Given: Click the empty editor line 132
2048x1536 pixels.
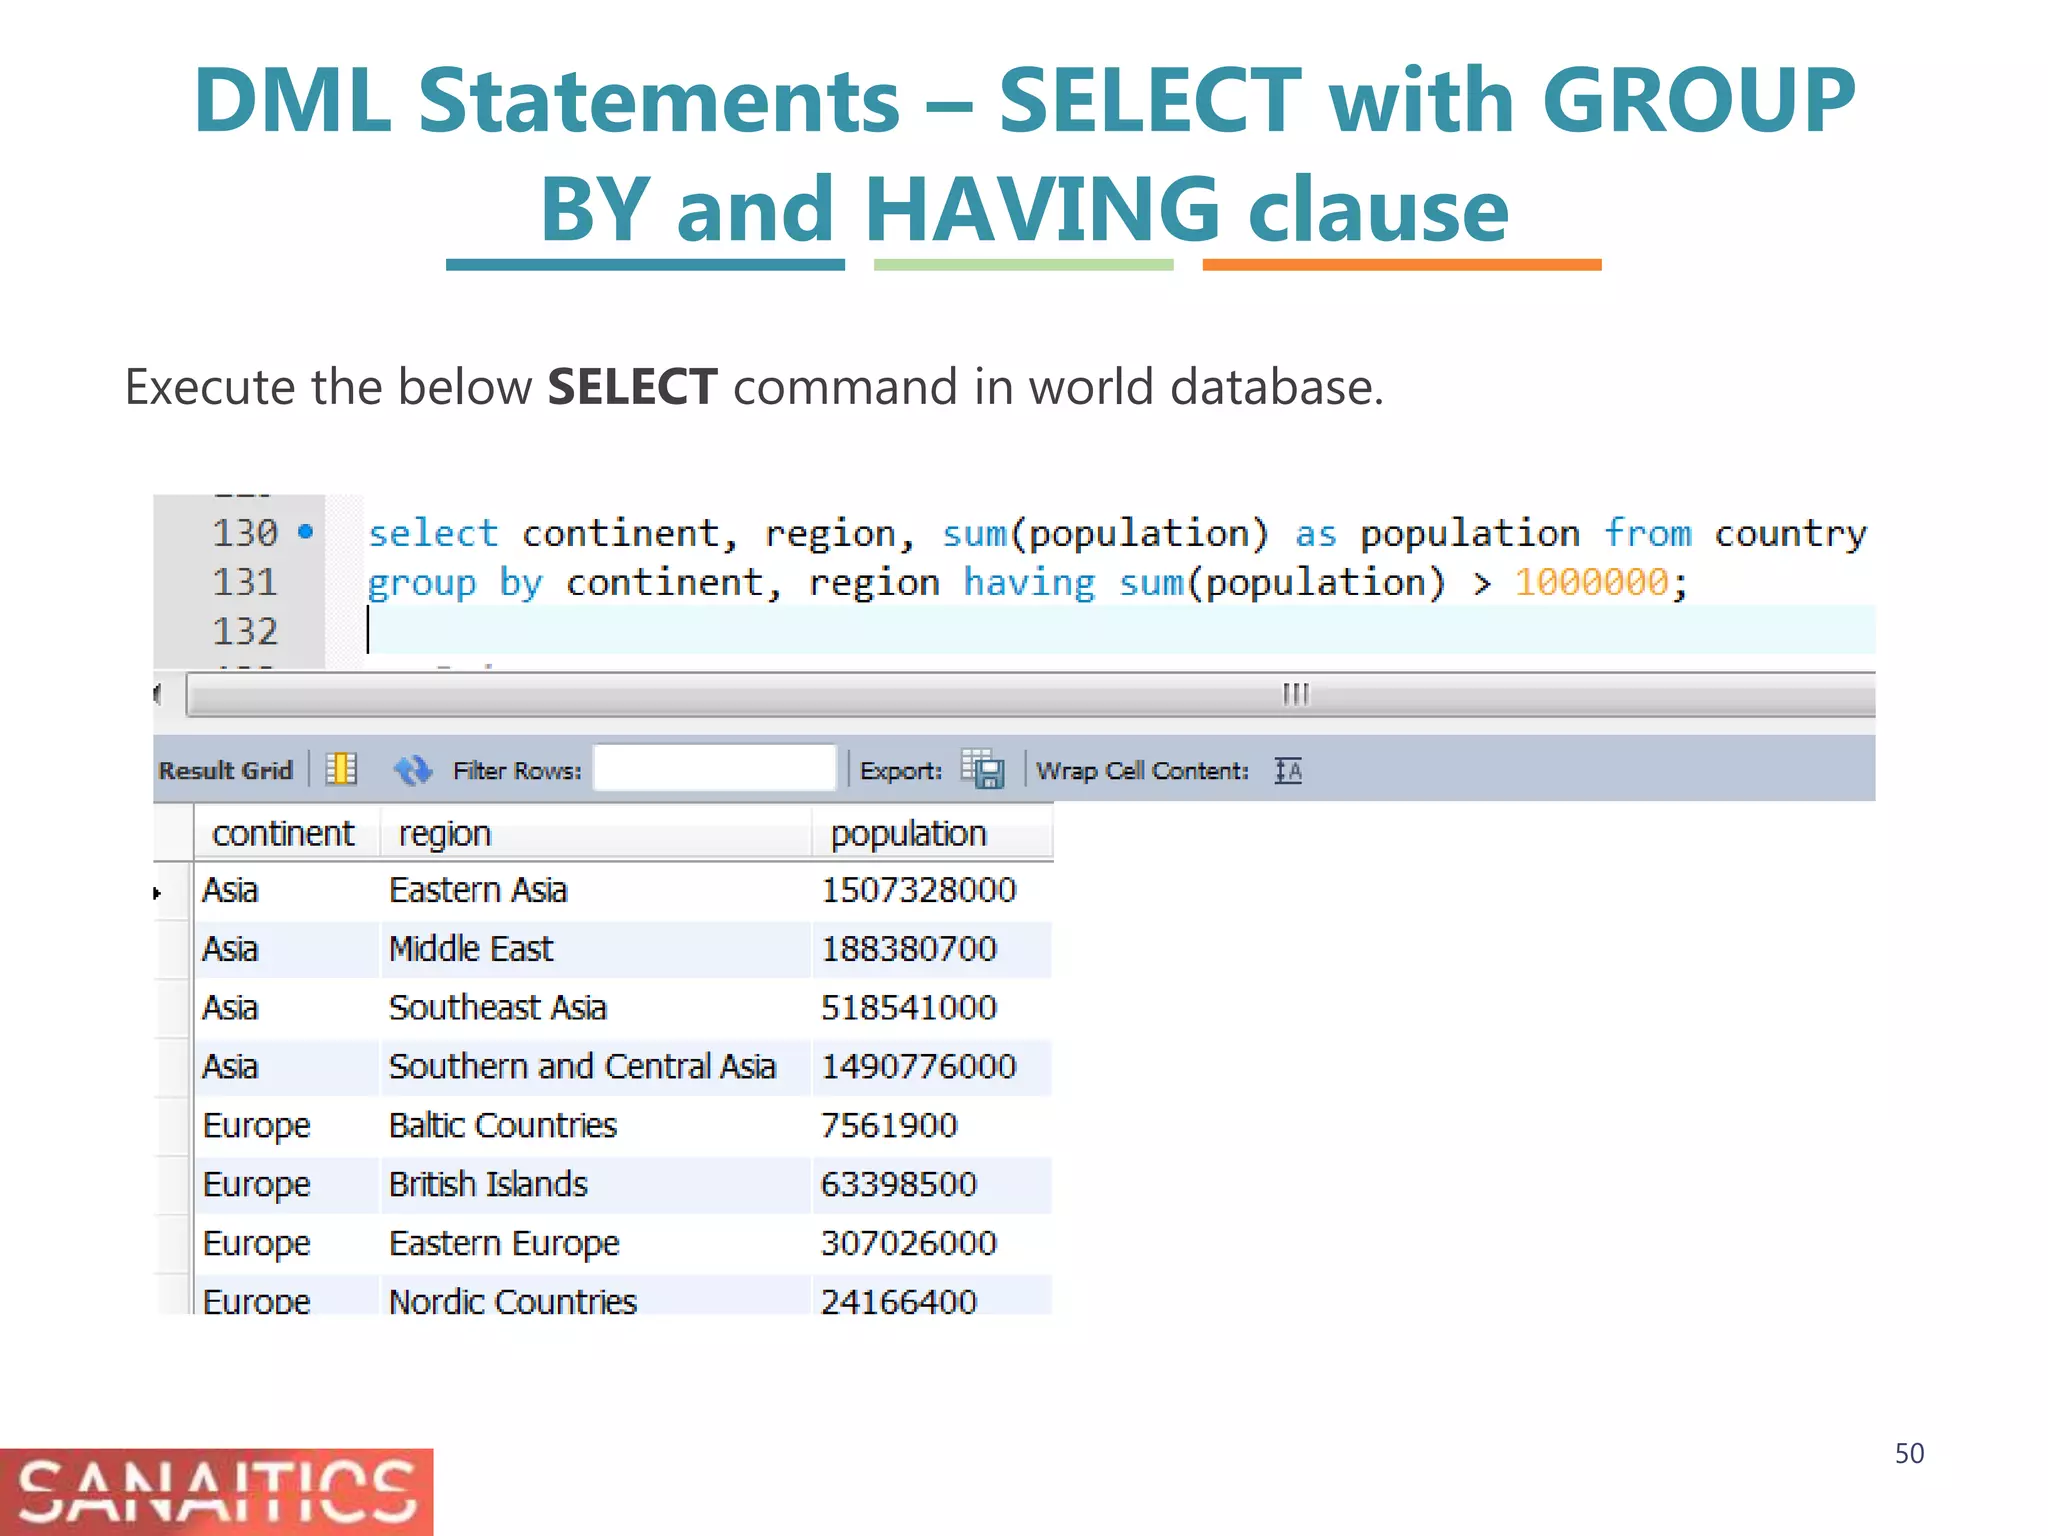Looking at the screenshot, I should tap(1120, 631).
